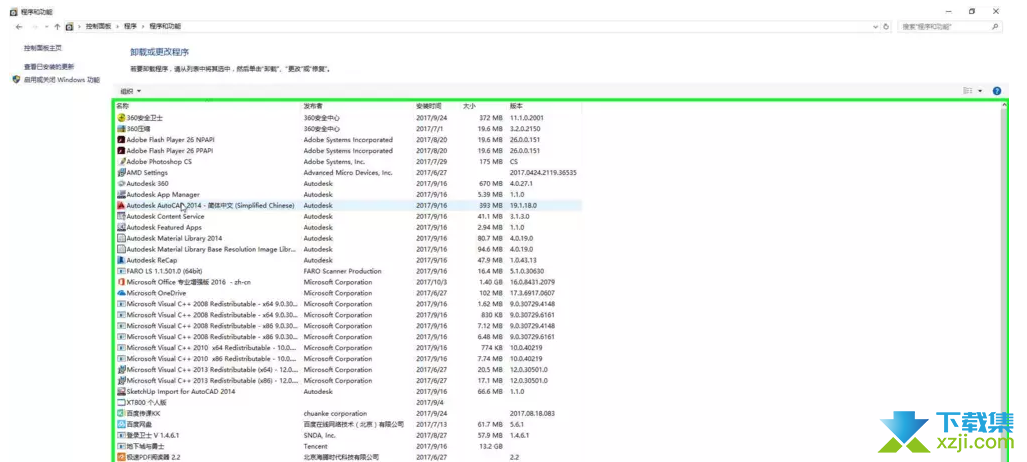Open help with the blue question mark

(997, 91)
